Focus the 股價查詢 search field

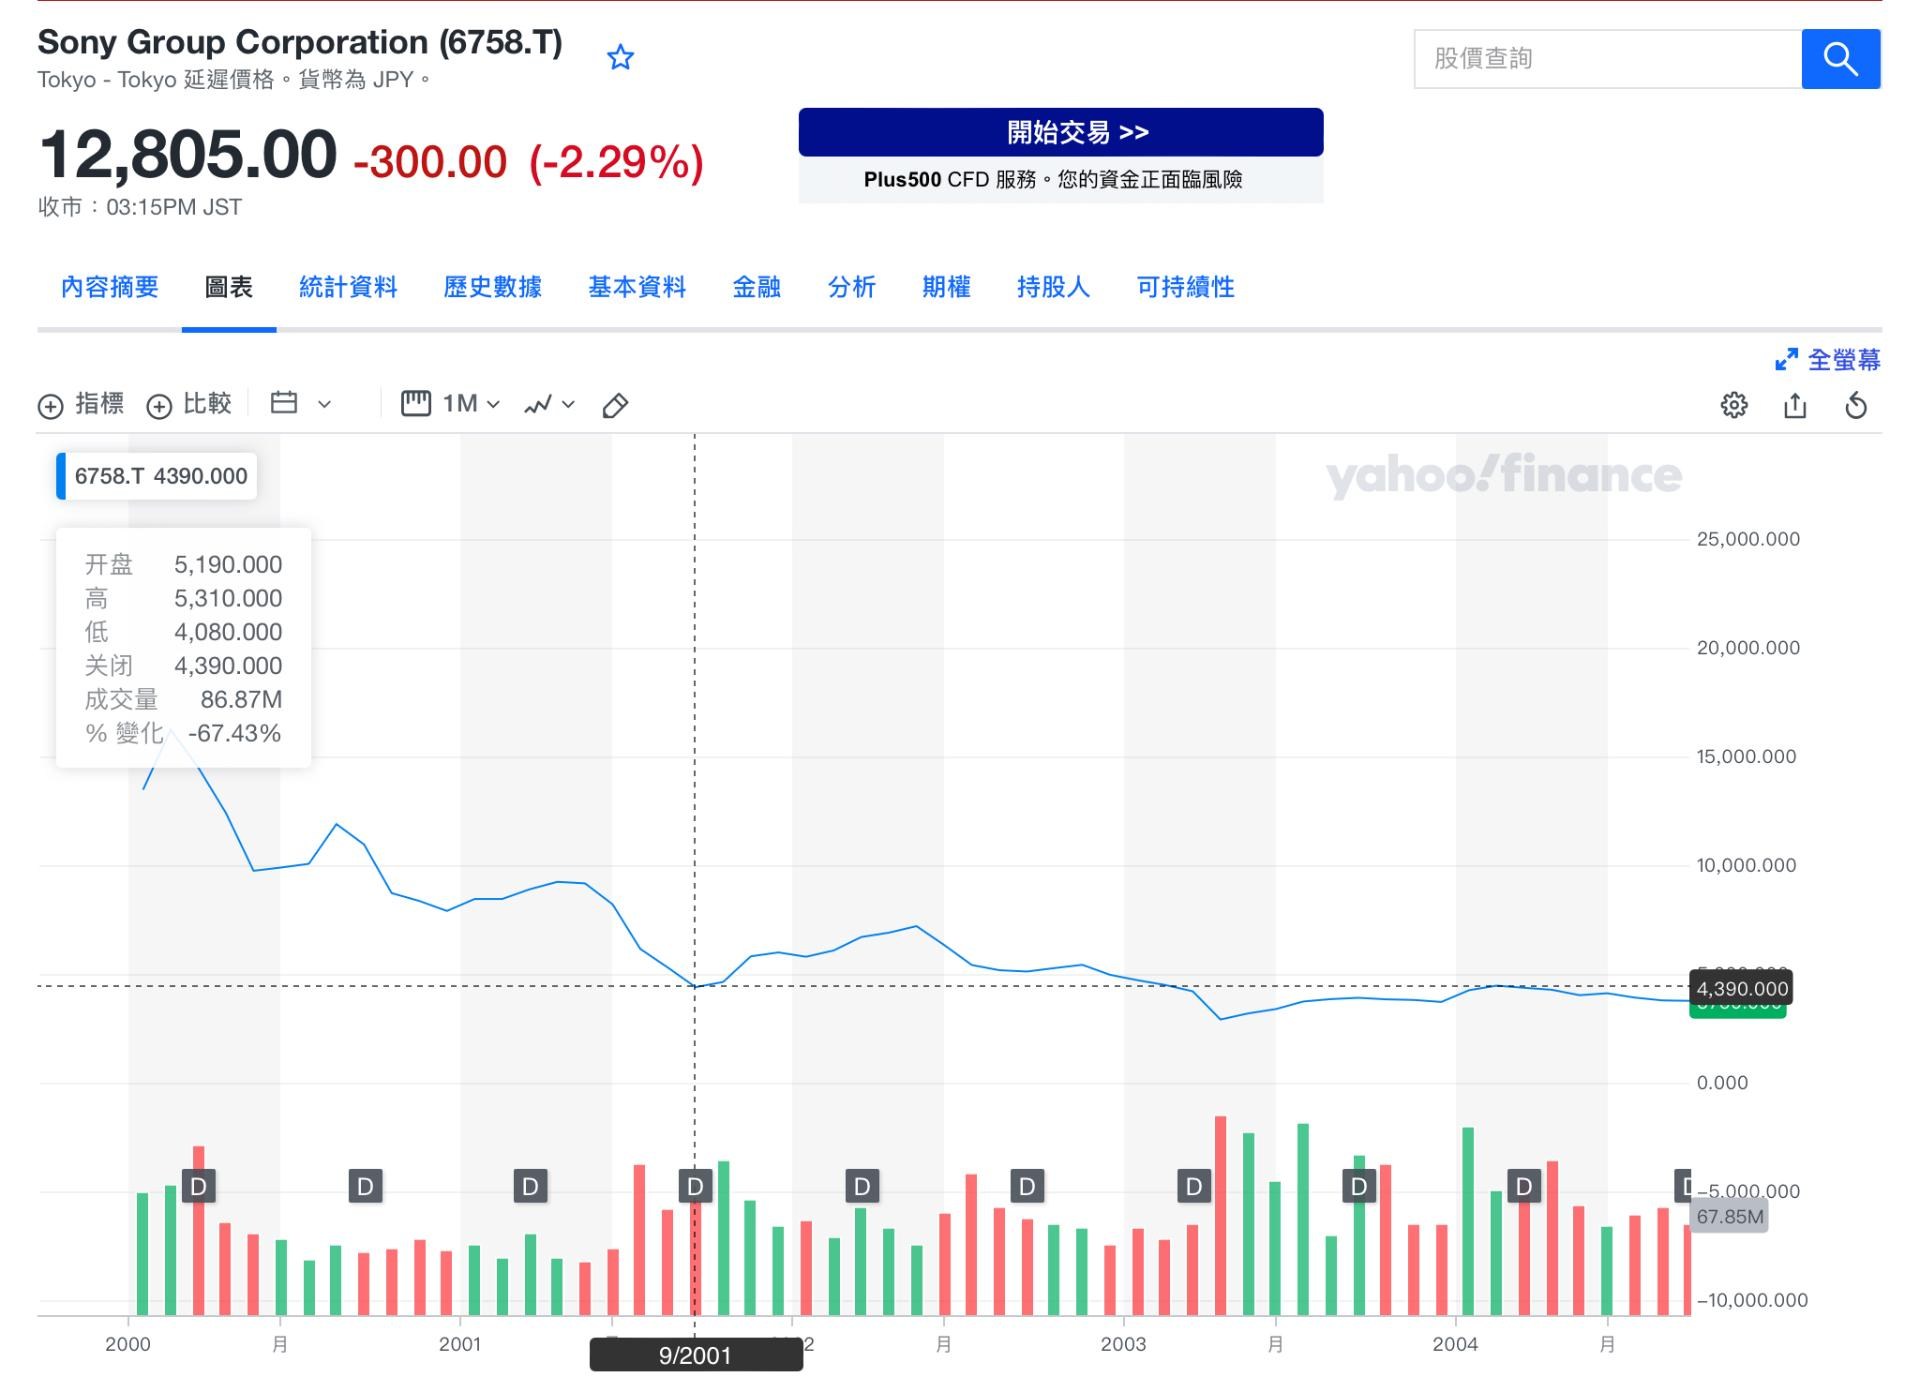[x=1607, y=59]
